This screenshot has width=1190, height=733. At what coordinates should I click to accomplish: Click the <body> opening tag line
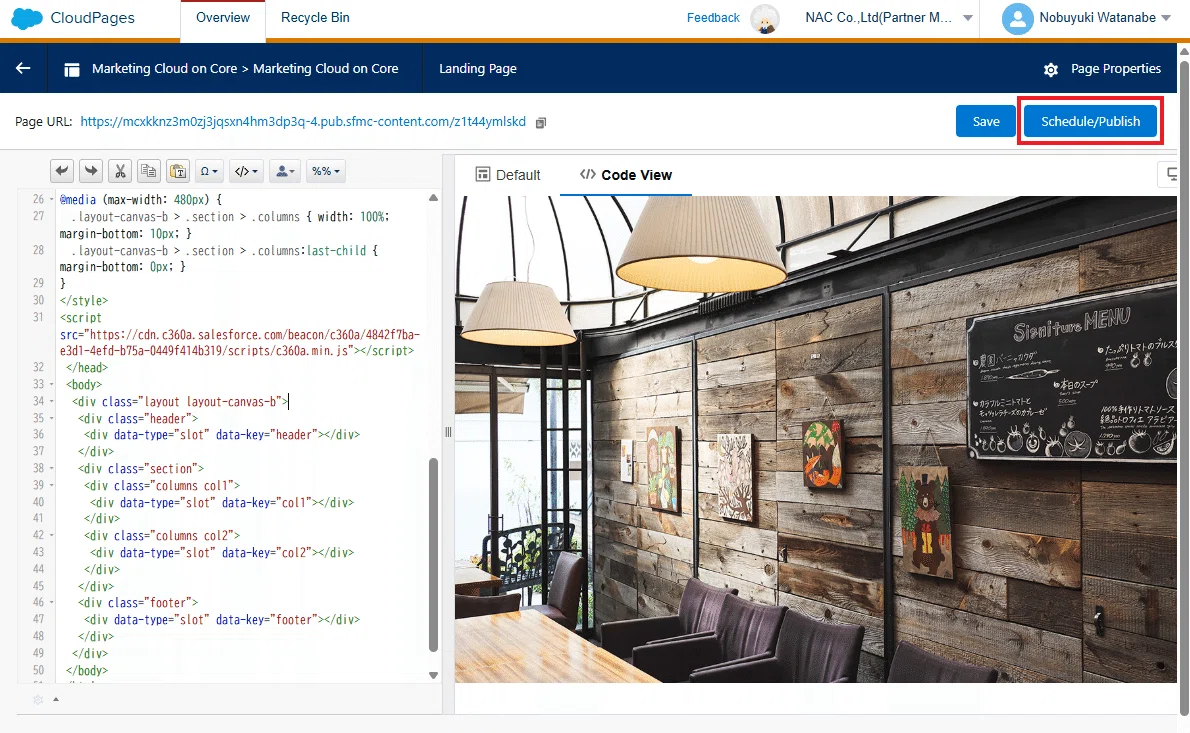tap(83, 385)
